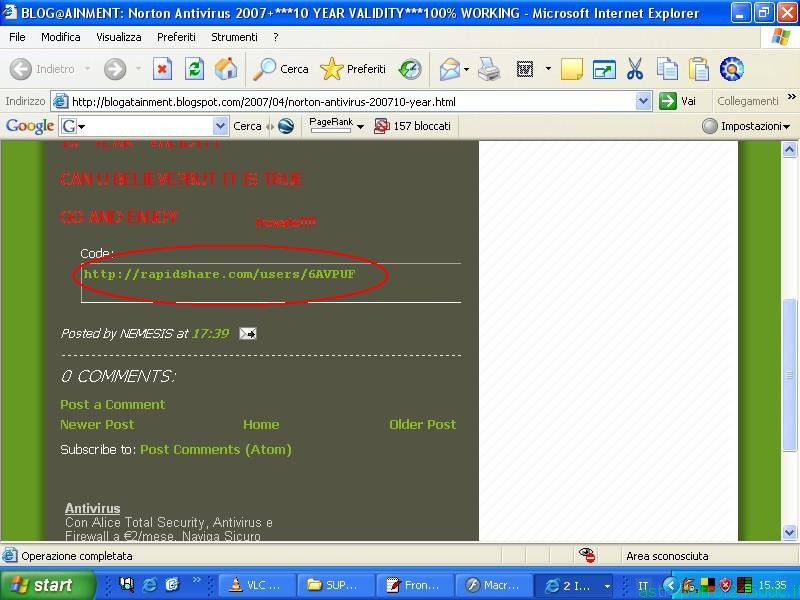Expand the Collegamenti links toolbar chevron
Viewport: 800px width, 600px height.
pyautogui.click(x=791, y=96)
